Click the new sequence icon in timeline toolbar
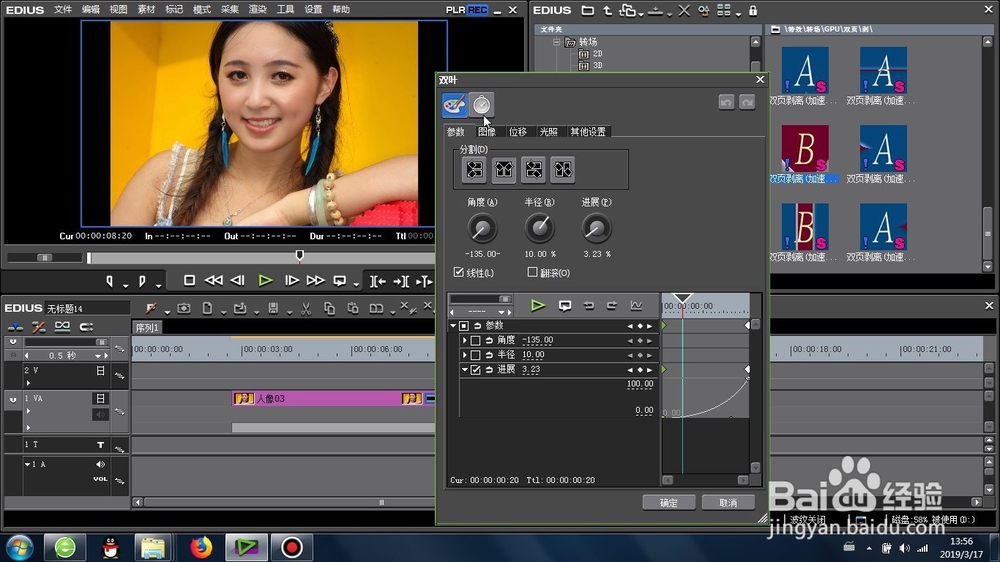Image resolution: width=1000 pixels, height=562 pixels. (x=207, y=309)
